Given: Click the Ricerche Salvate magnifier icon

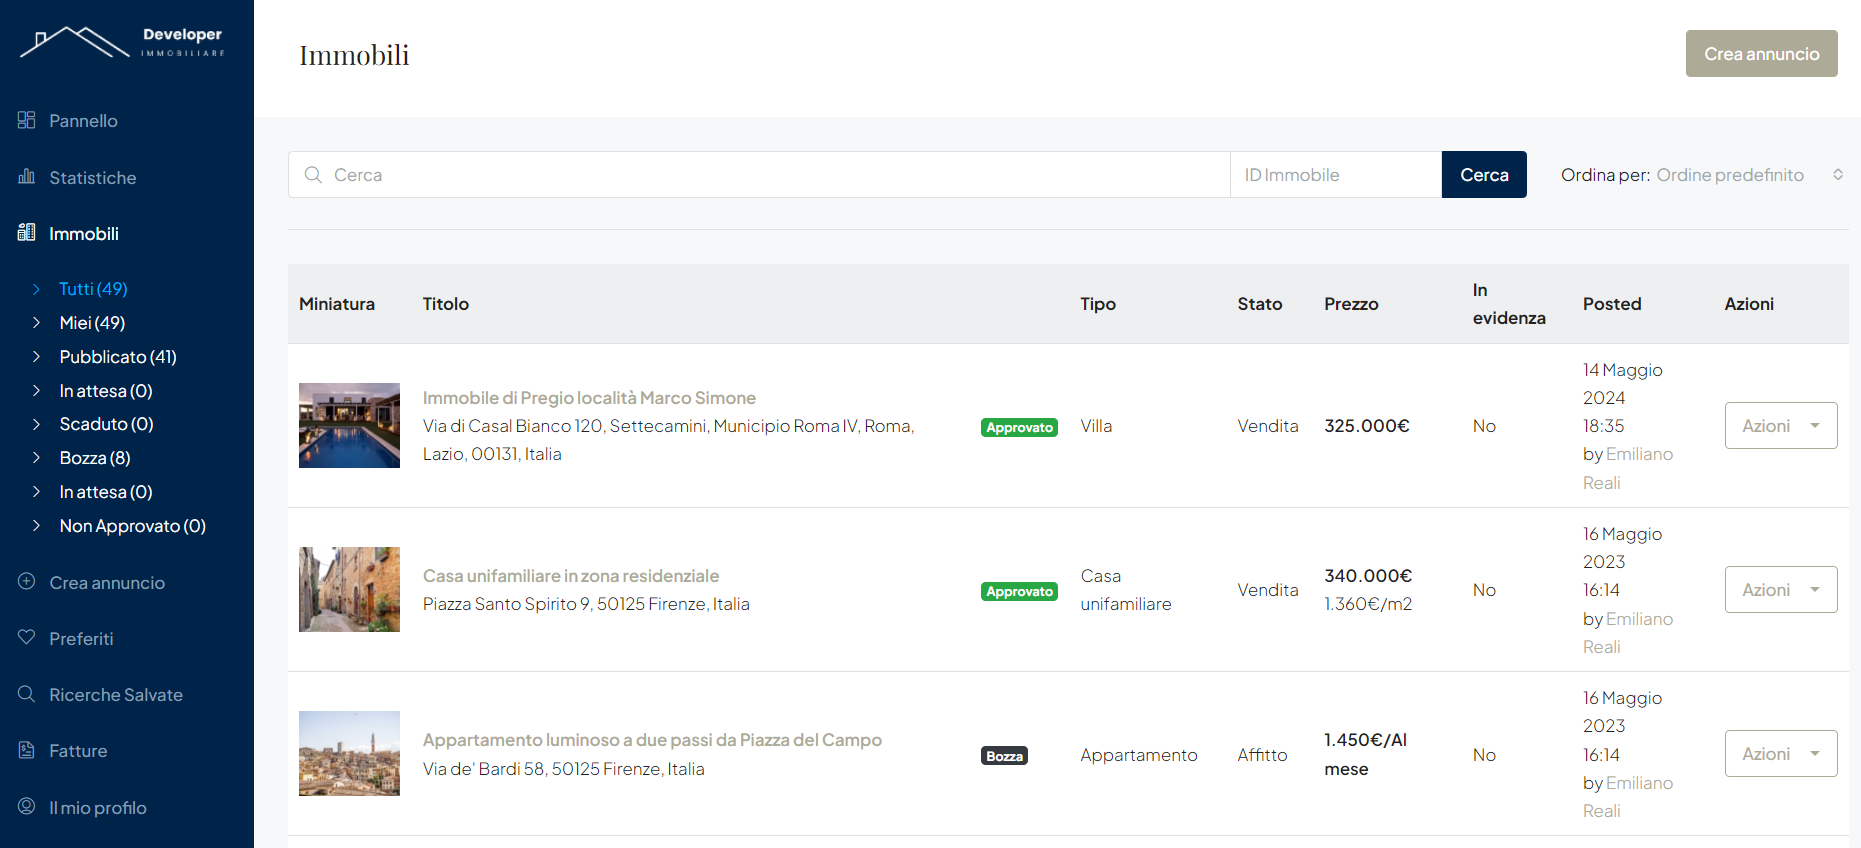Looking at the screenshot, I should (27, 694).
